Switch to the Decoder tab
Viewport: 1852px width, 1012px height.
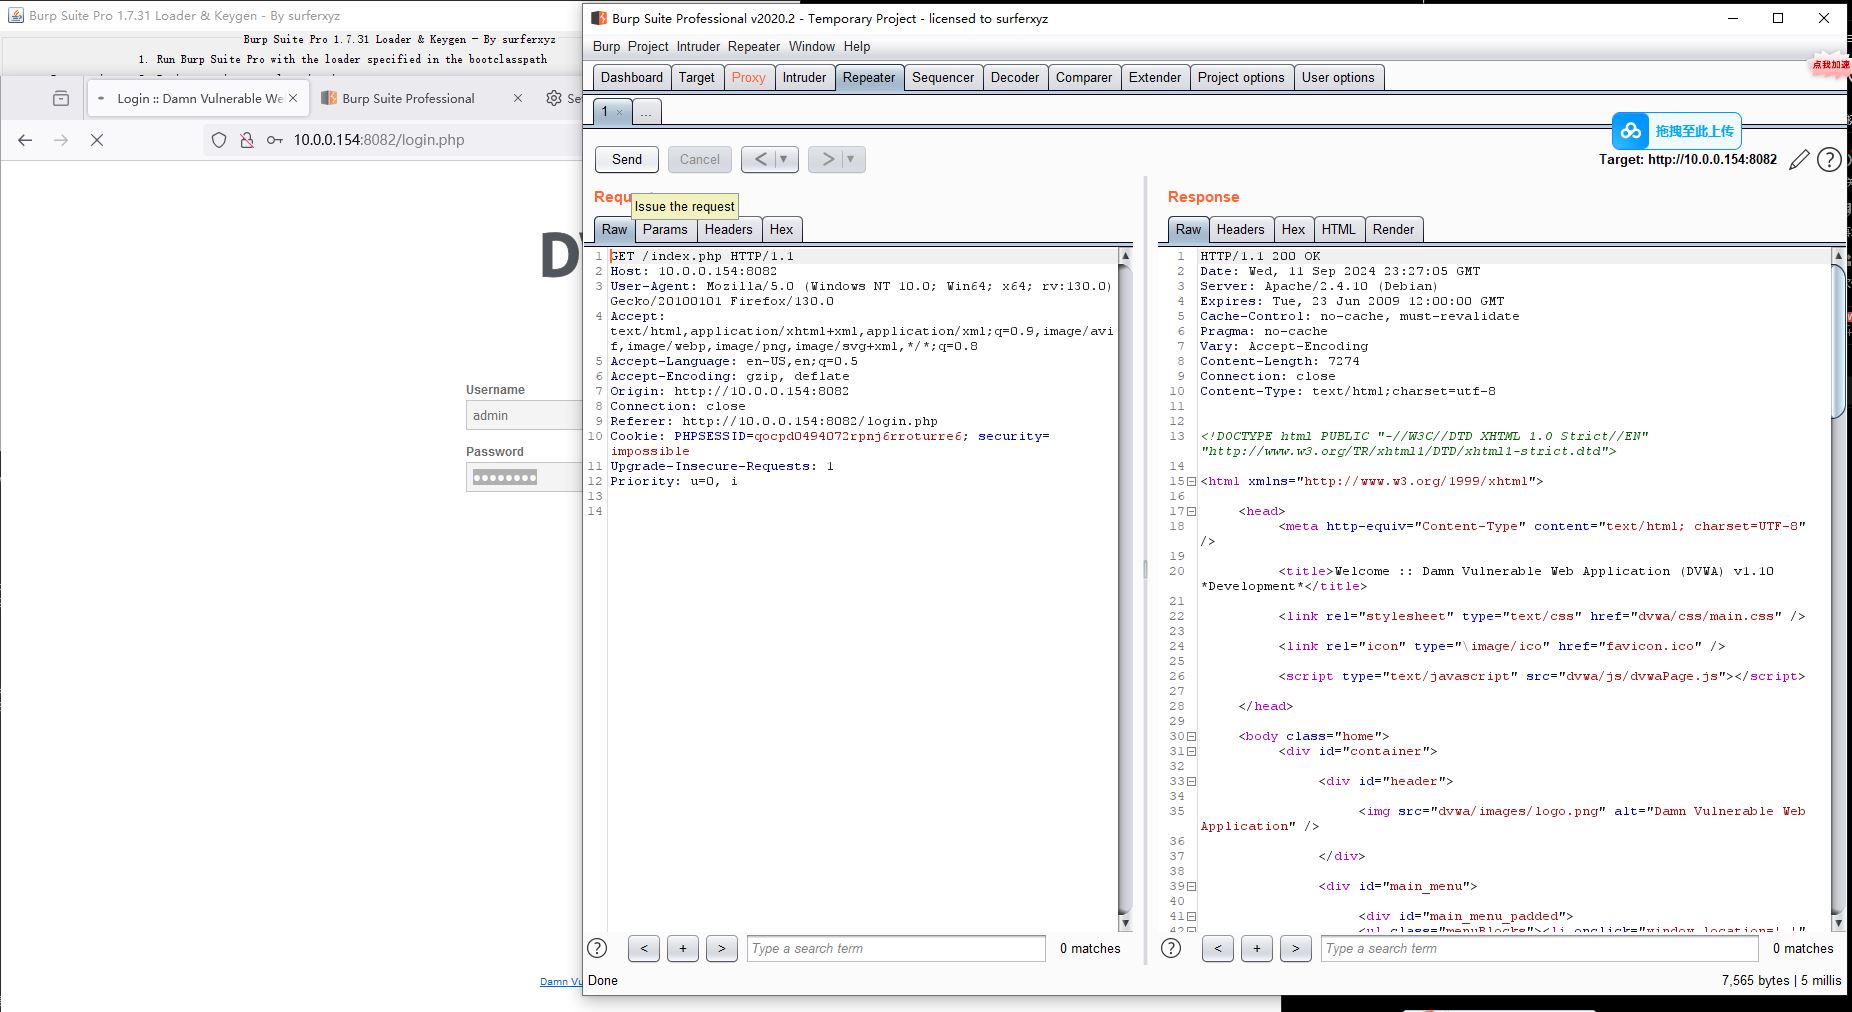(x=1015, y=77)
